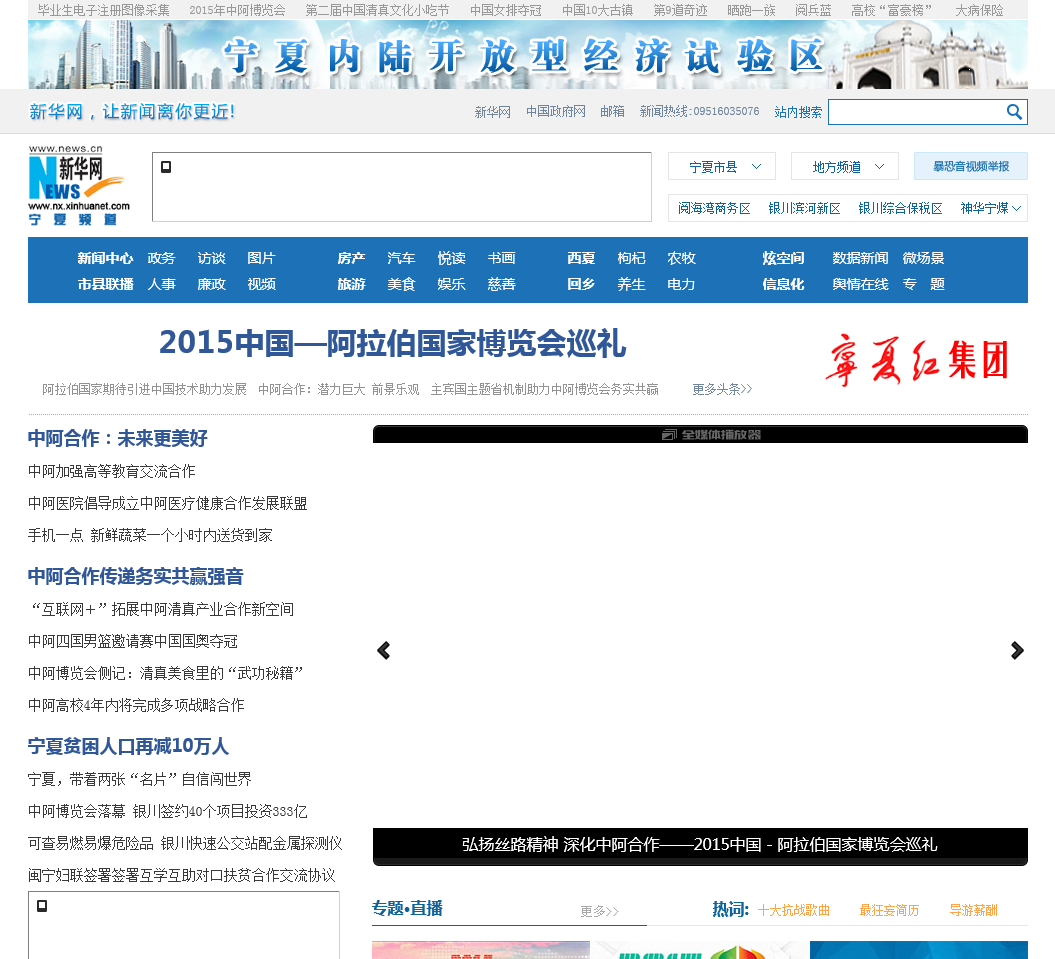This screenshot has height=959, width=1055.
Task: Open 中阿加强高等教育交流合作 article
Action: 112,471
